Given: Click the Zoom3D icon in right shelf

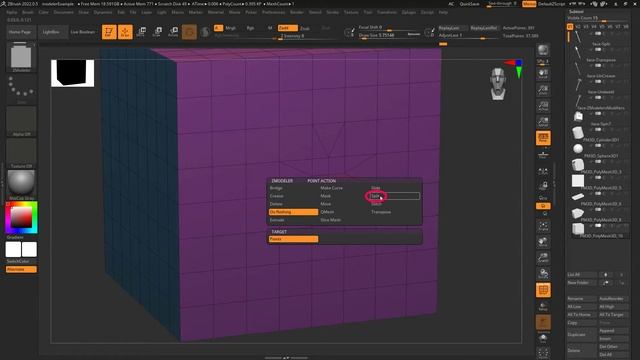Looking at the screenshot, I should (543, 258).
